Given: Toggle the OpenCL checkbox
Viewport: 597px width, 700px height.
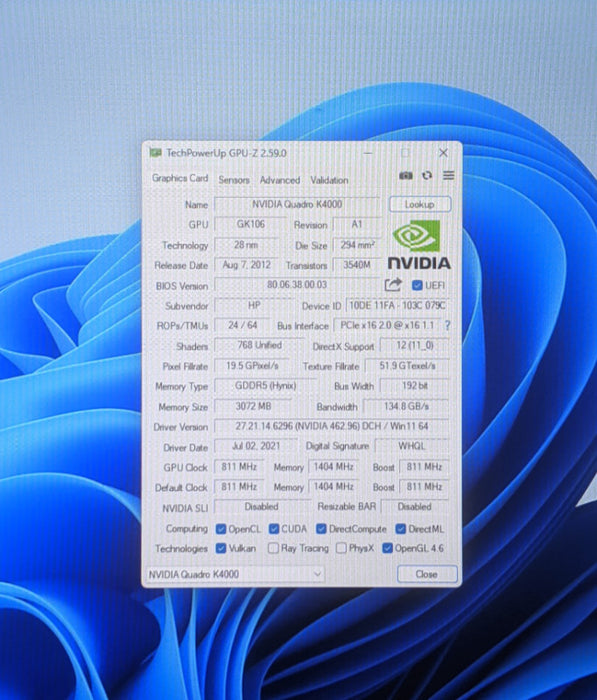Looking at the screenshot, I should 221,529.
